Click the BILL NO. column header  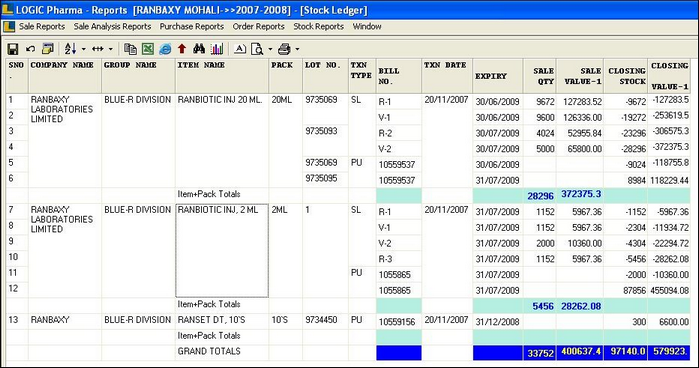click(399, 75)
